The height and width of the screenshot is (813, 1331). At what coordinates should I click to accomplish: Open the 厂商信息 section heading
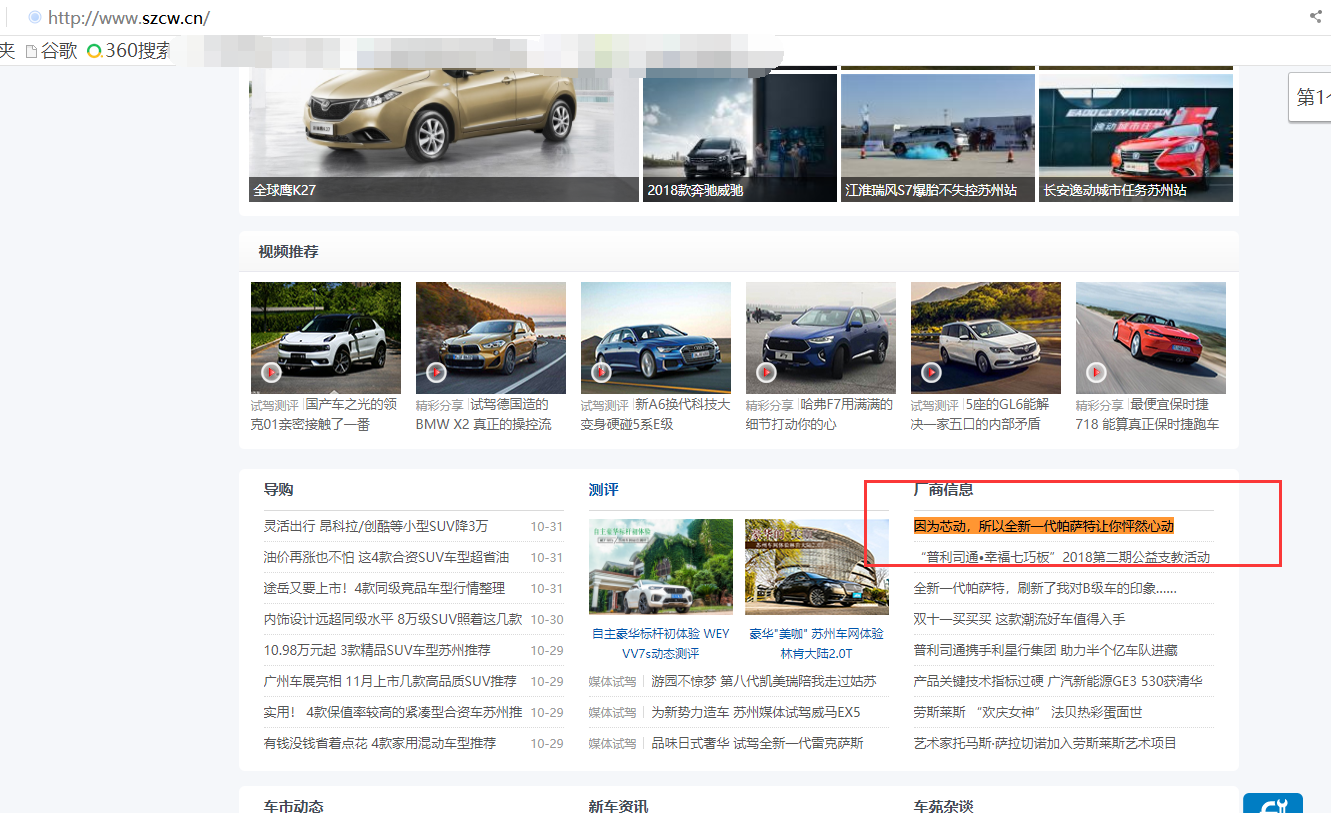click(944, 489)
